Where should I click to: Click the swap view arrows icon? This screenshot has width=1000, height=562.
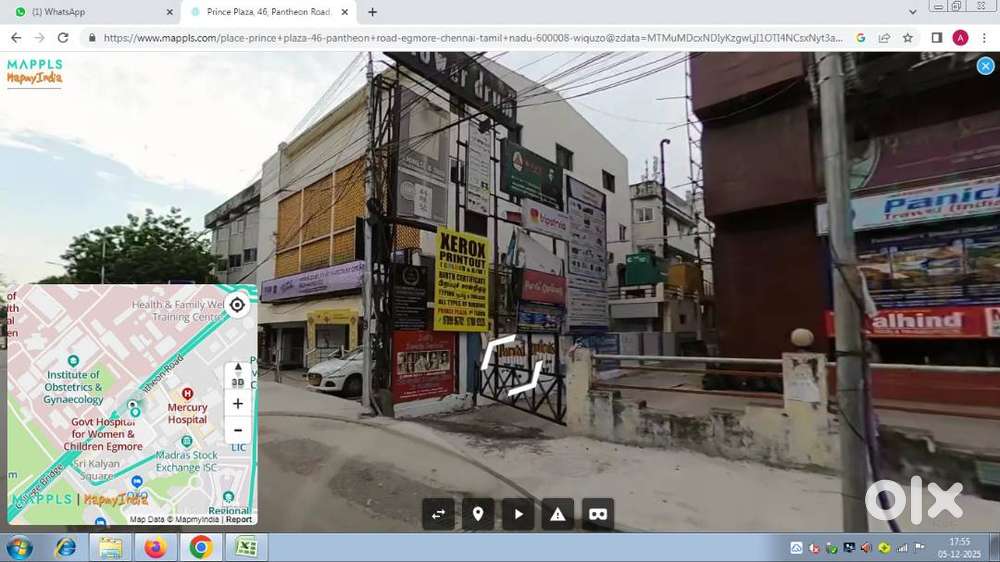(438, 514)
